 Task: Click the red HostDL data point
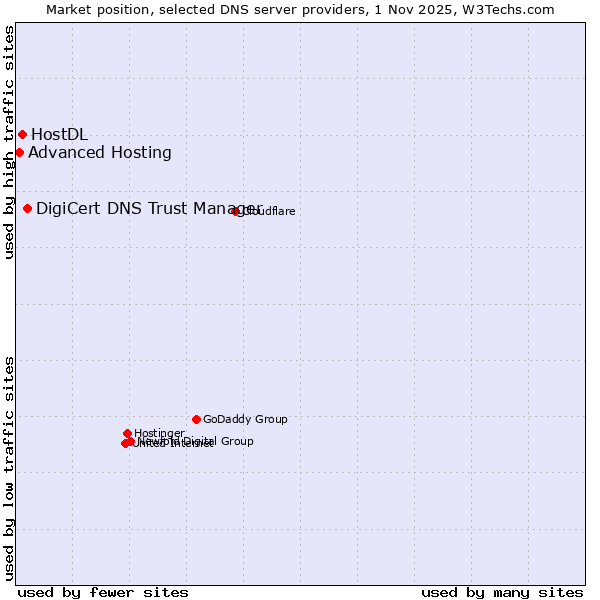click(x=22, y=134)
